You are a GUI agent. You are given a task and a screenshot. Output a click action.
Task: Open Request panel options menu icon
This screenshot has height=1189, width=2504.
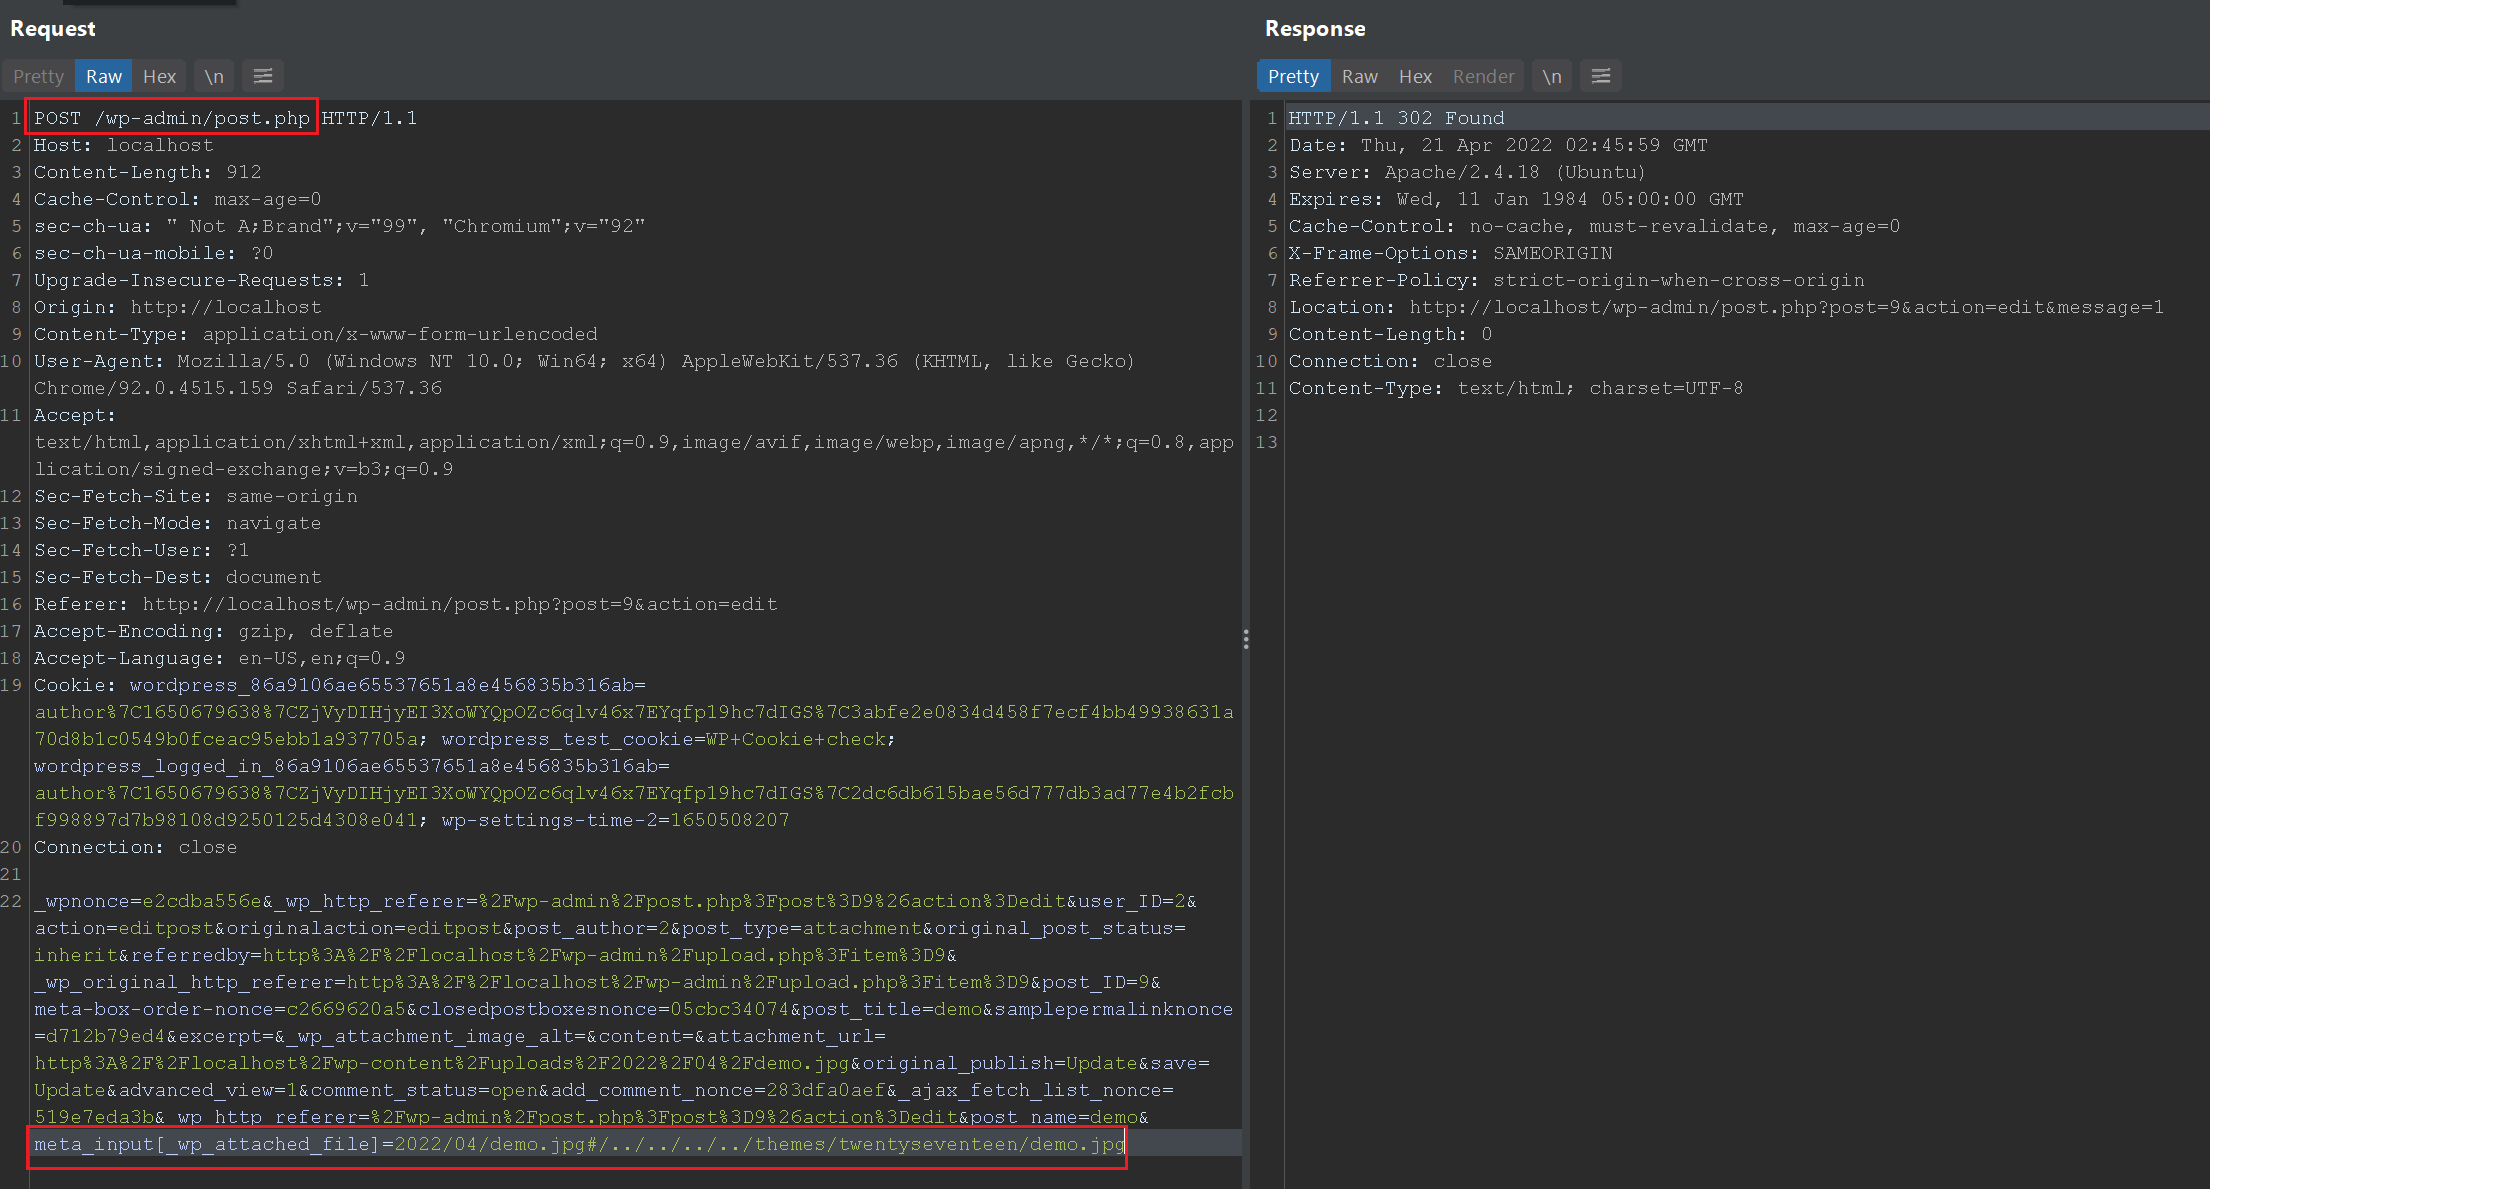(x=263, y=76)
